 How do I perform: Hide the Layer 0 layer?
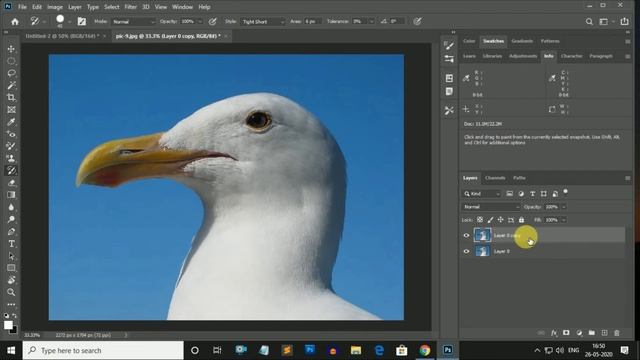click(x=466, y=251)
